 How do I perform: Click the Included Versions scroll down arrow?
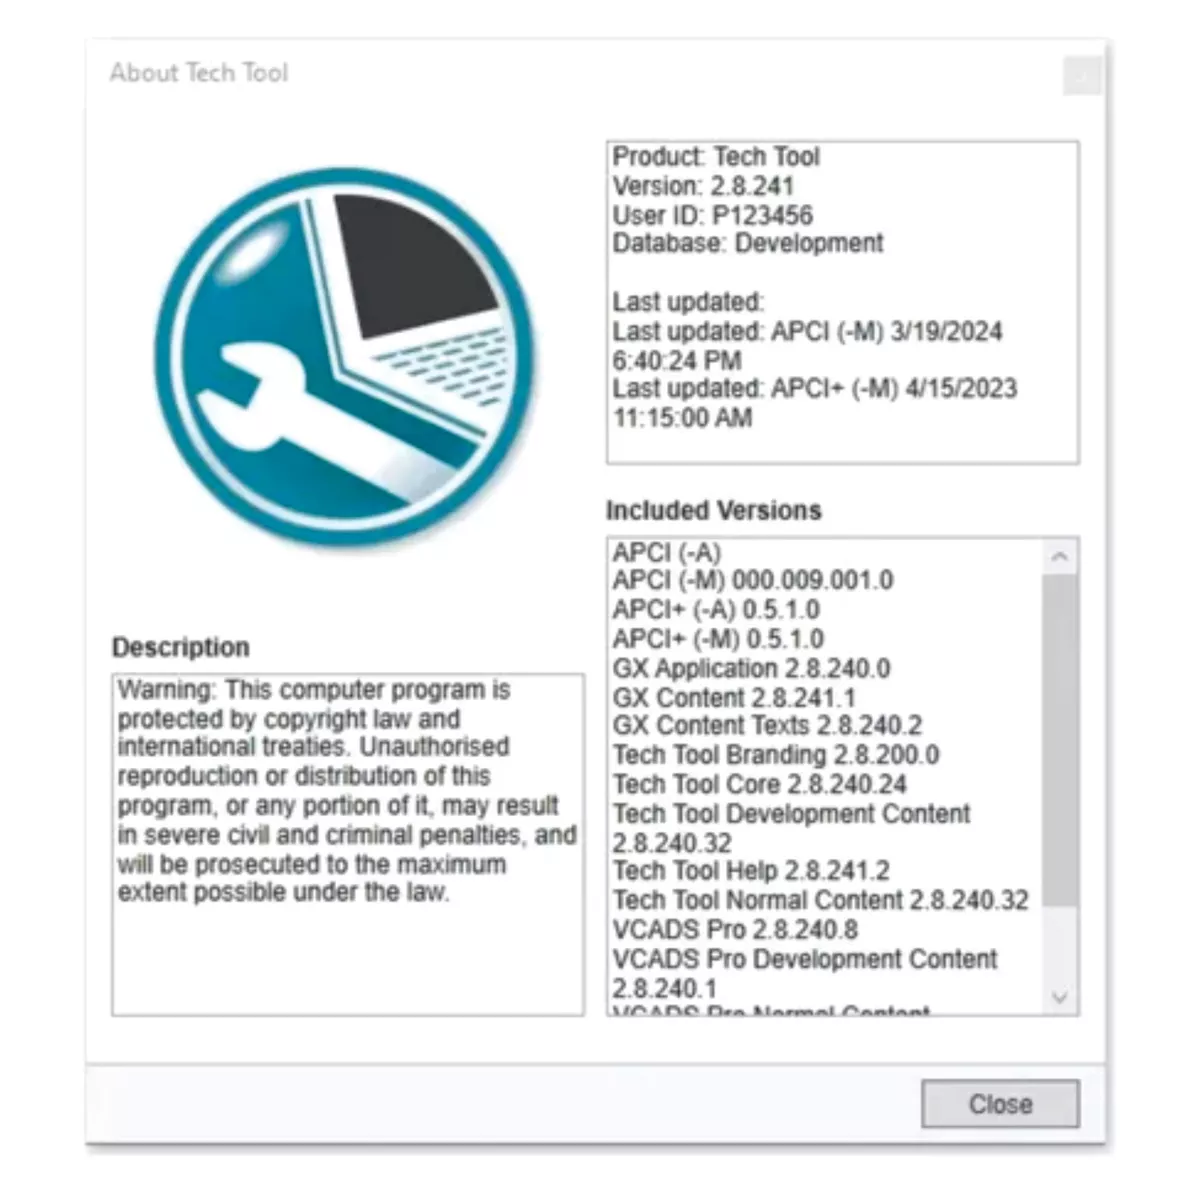click(x=1060, y=997)
